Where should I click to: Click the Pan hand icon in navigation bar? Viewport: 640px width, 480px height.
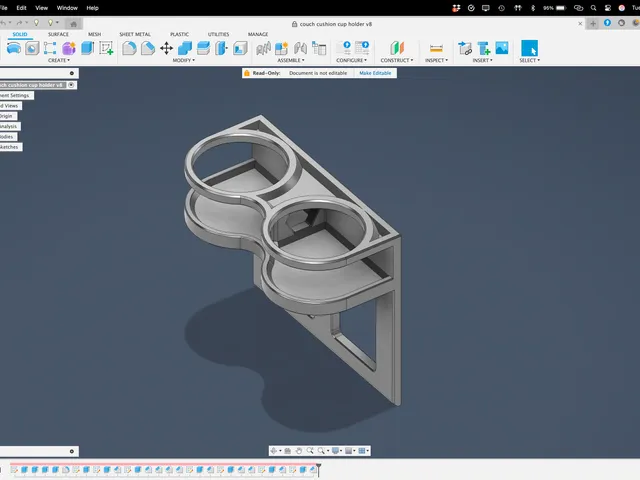(299, 451)
